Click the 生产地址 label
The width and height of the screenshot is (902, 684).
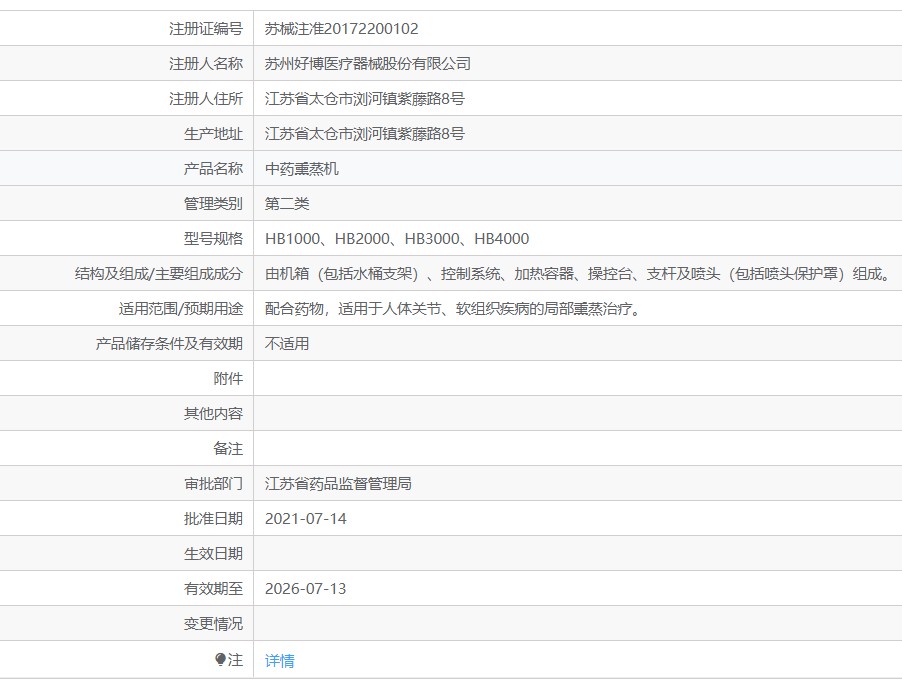[213, 134]
